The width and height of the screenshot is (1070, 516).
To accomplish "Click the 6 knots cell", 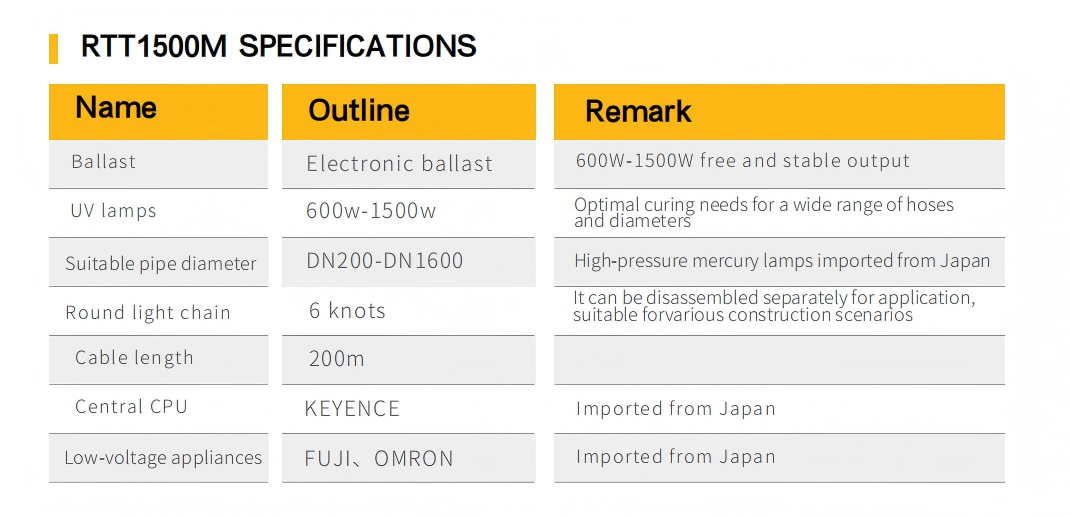I will point(347,311).
